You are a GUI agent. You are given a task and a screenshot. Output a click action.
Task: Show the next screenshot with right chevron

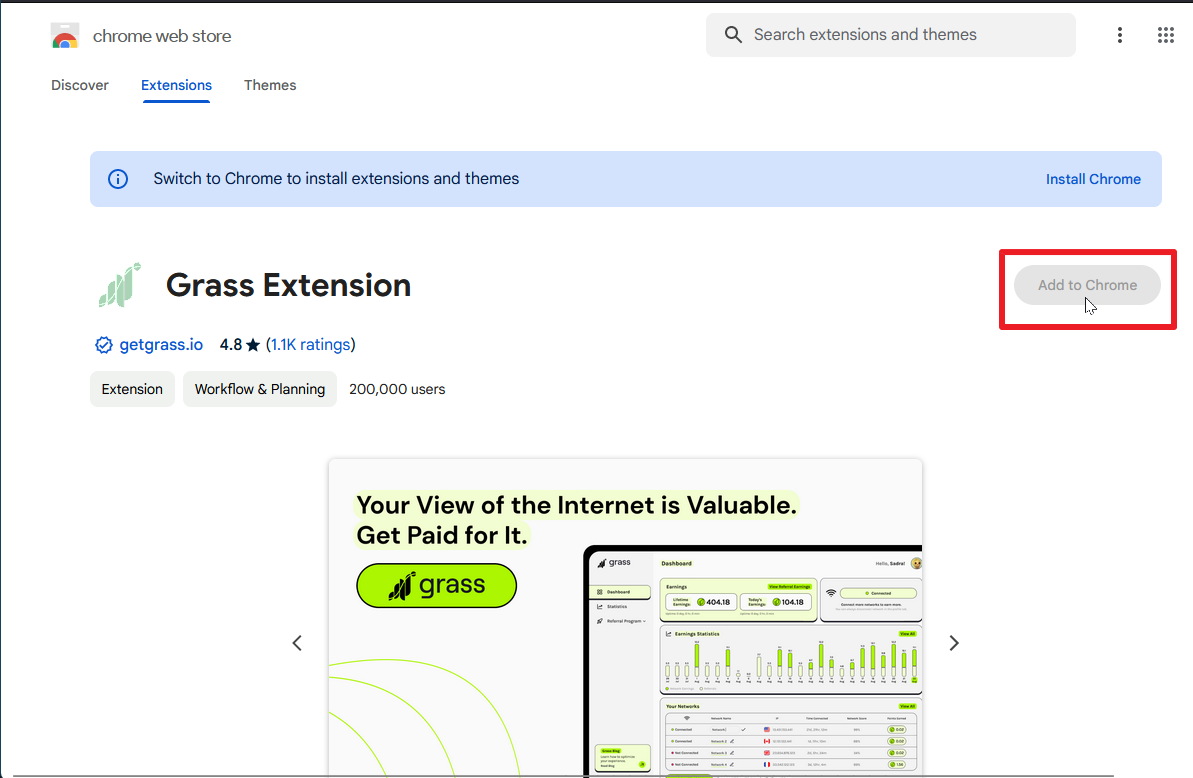click(953, 643)
